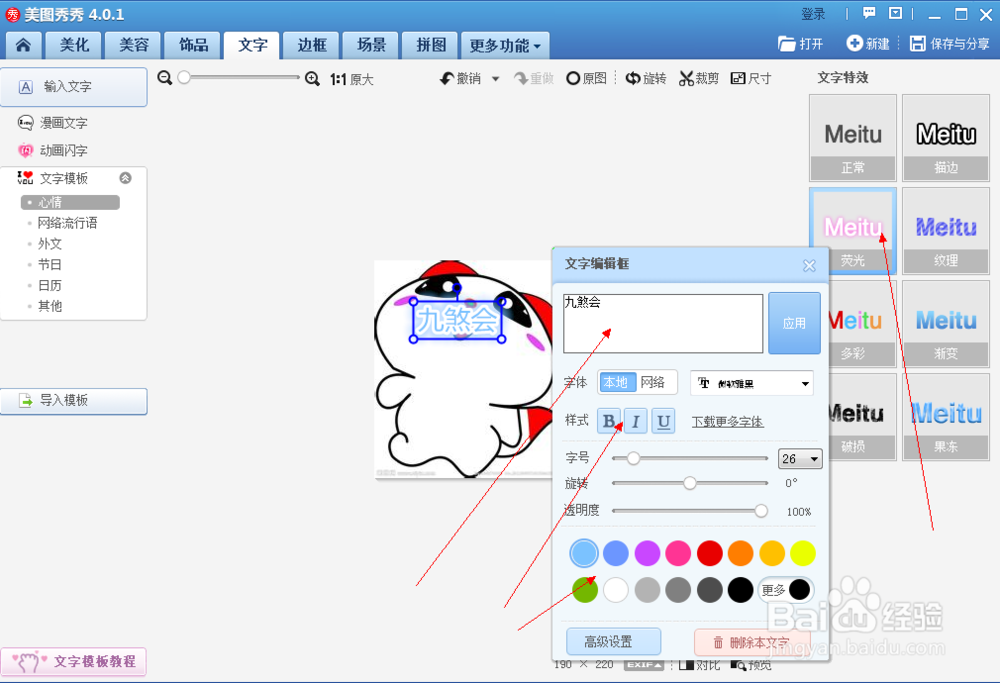Open the font size 26 dropdown
This screenshot has width=1000, height=683.
(800, 458)
